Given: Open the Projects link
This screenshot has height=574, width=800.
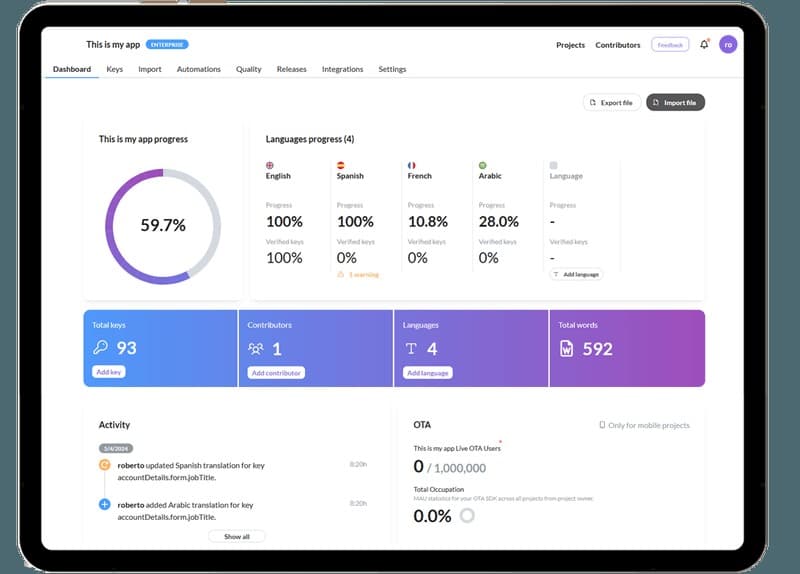Looking at the screenshot, I should tap(570, 45).
